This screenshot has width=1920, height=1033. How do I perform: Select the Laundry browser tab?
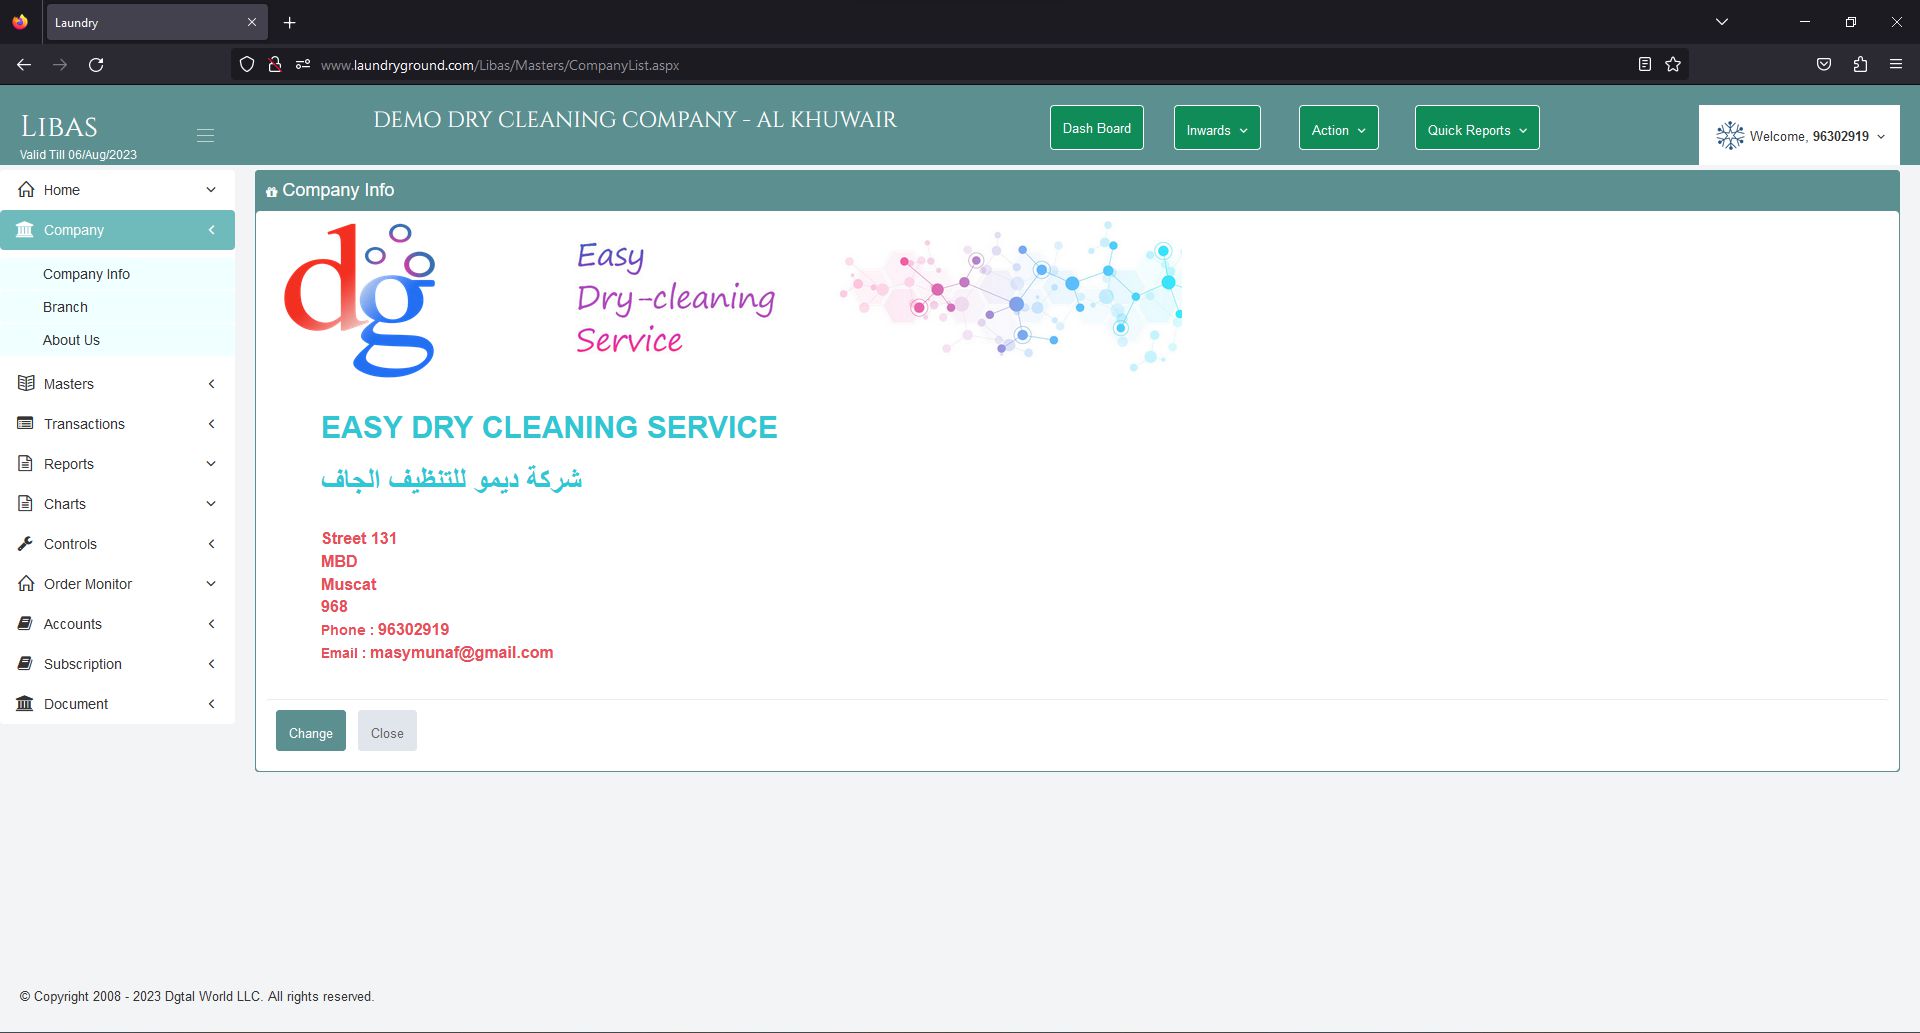click(x=156, y=22)
